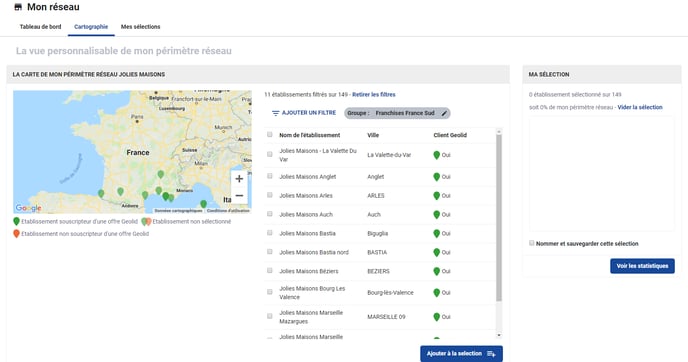This screenshot has height=362, width=688.
Task: Click the store icon next to Mon réseau
Action: click(x=18, y=7)
